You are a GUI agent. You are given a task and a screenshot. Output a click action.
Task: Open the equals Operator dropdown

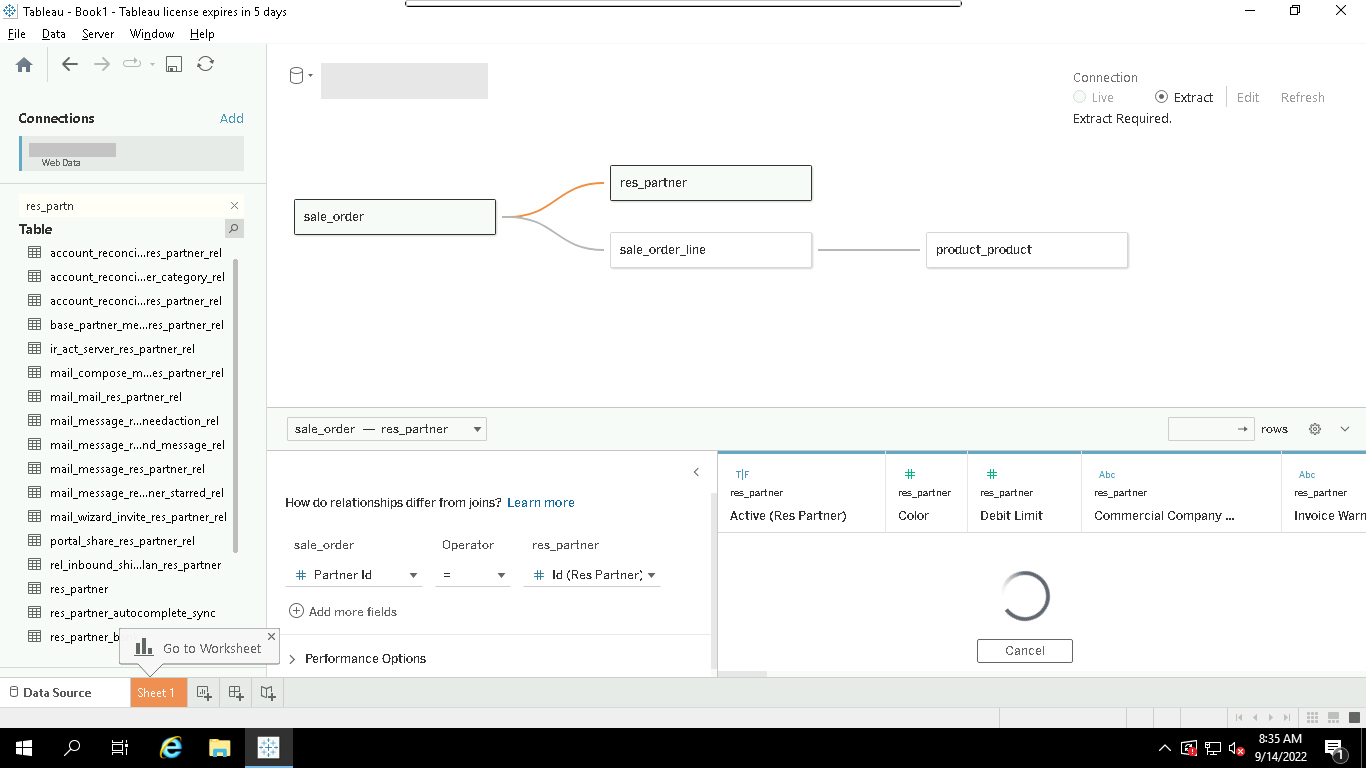point(473,575)
